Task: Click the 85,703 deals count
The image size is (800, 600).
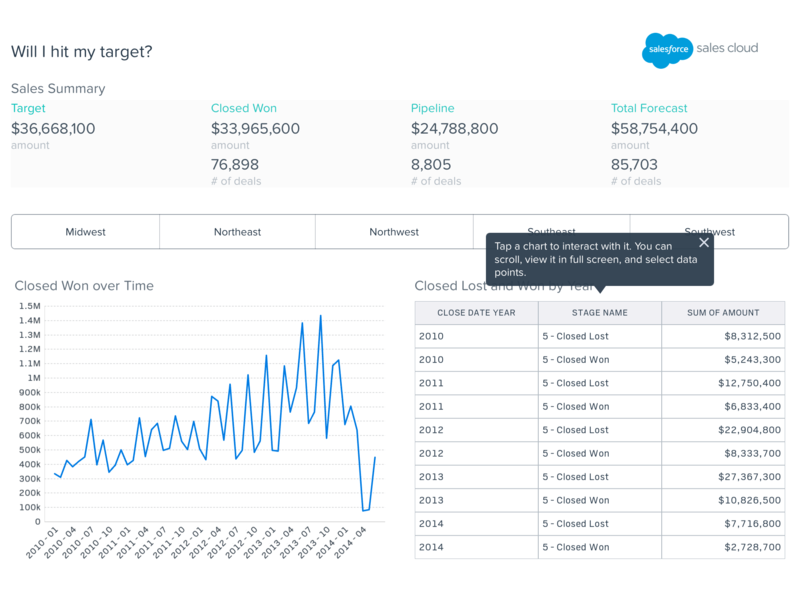Action: (x=634, y=164)
